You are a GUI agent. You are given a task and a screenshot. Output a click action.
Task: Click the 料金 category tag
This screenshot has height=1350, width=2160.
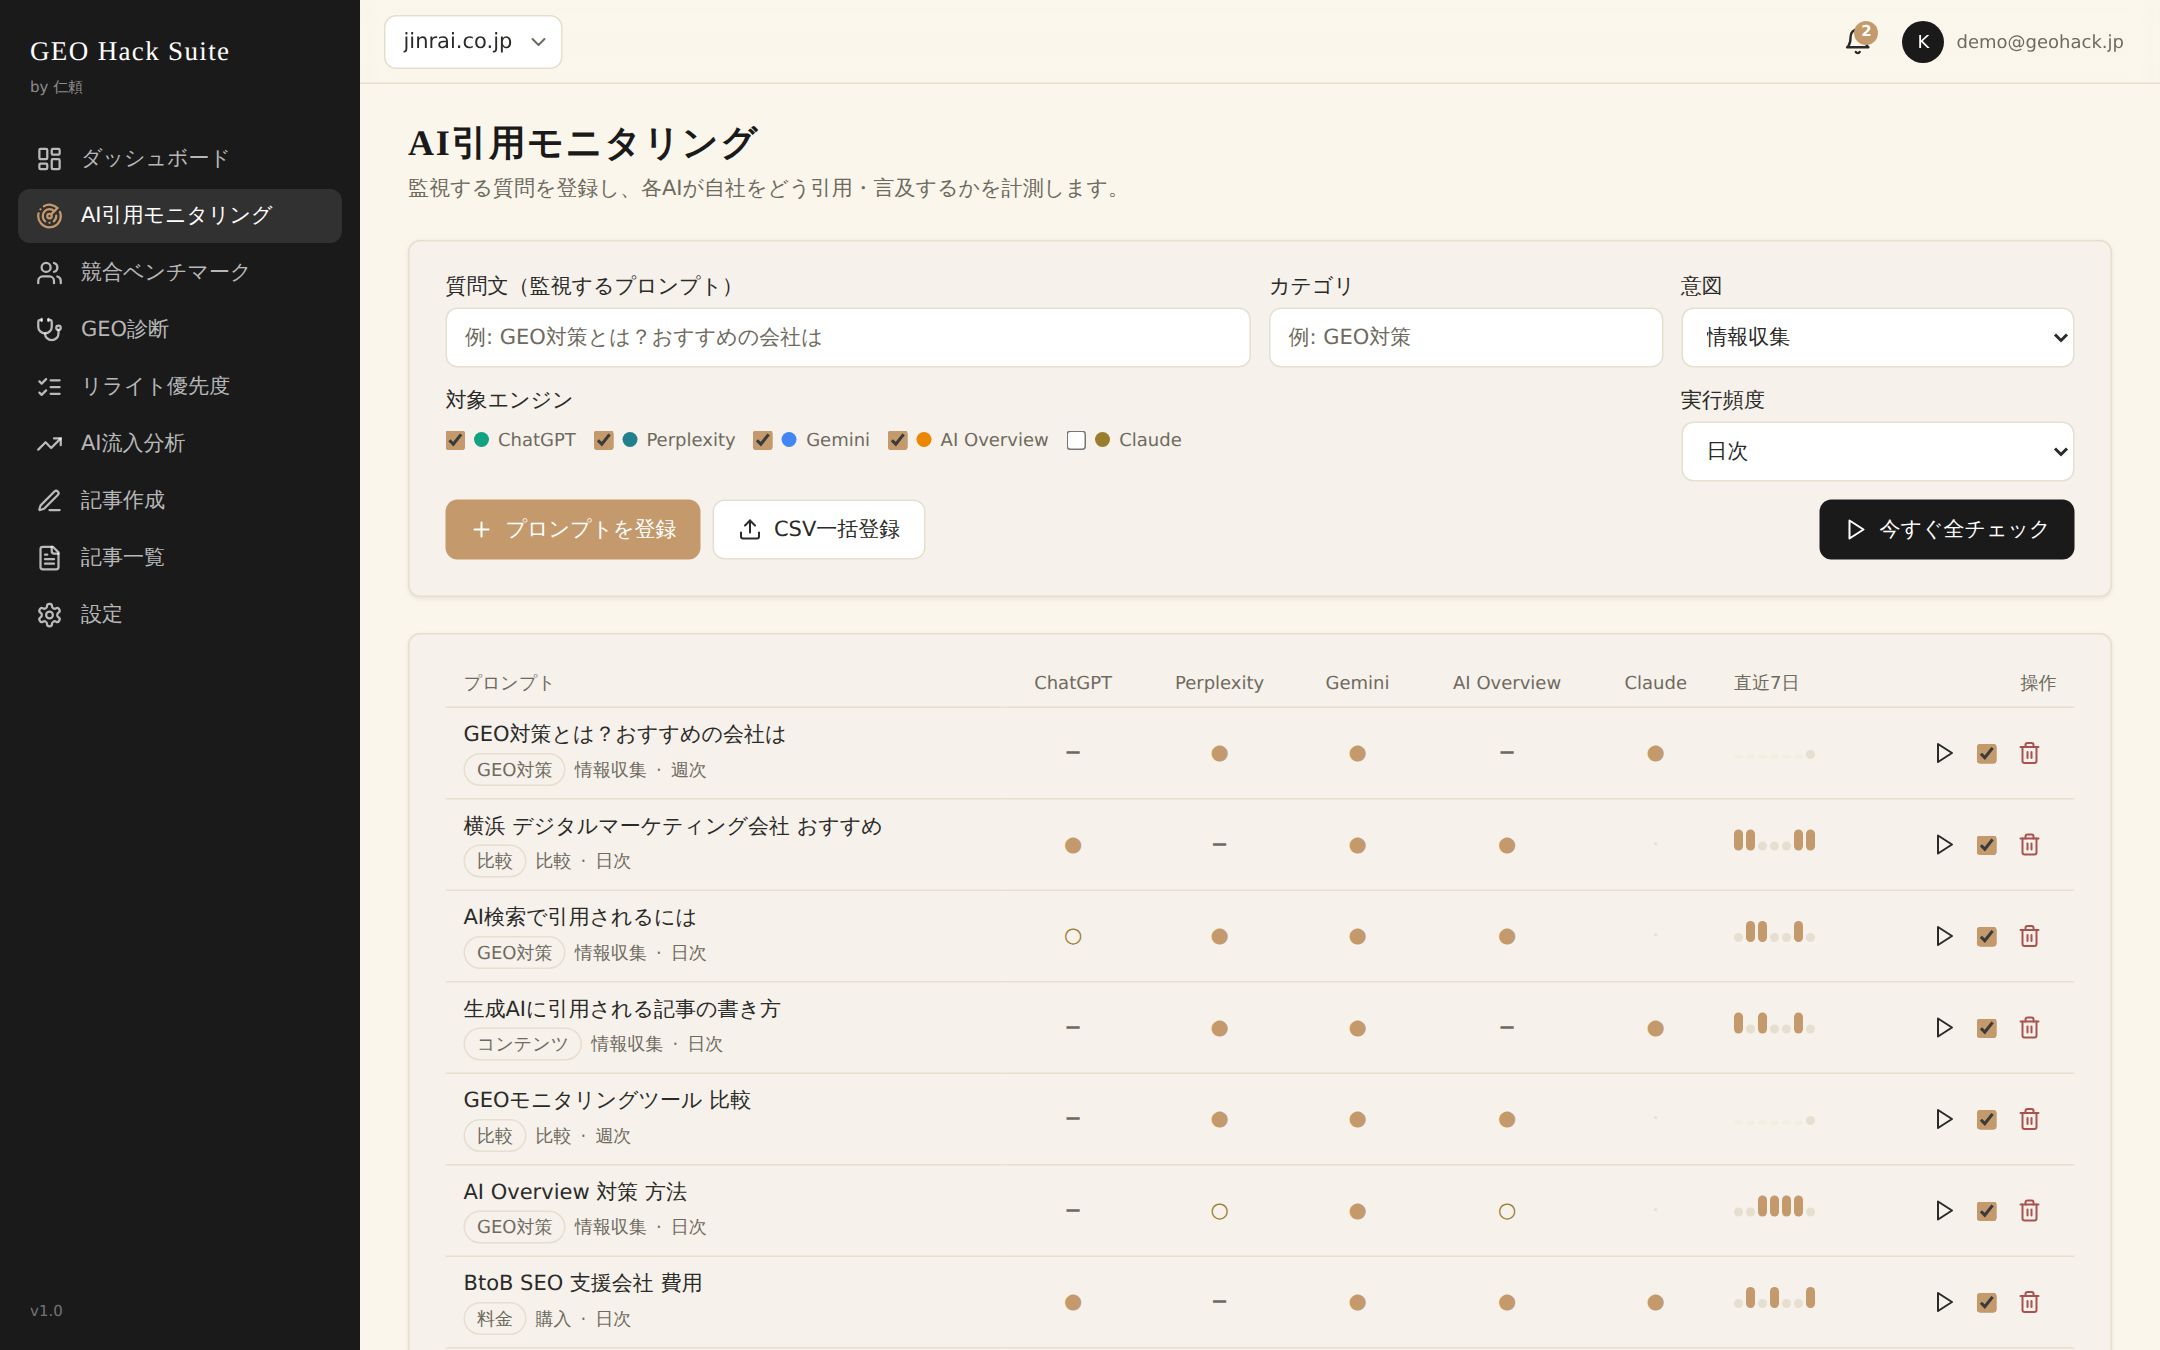click(495, 1319)
